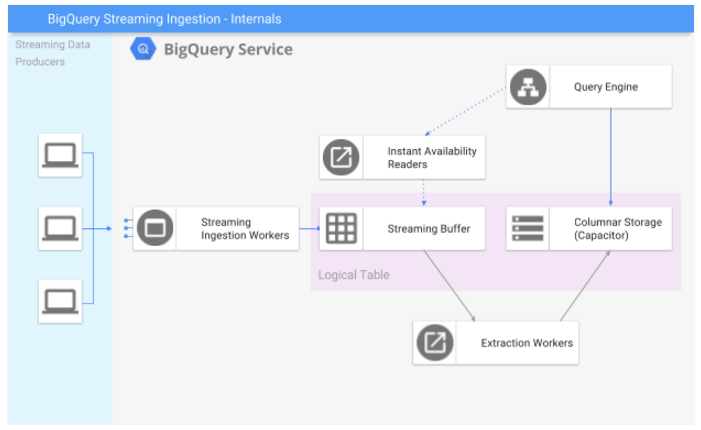This screenshot has height=430, width=701.
Task: Select the top laptop producer icon
Action: click(x=60, y=155)
